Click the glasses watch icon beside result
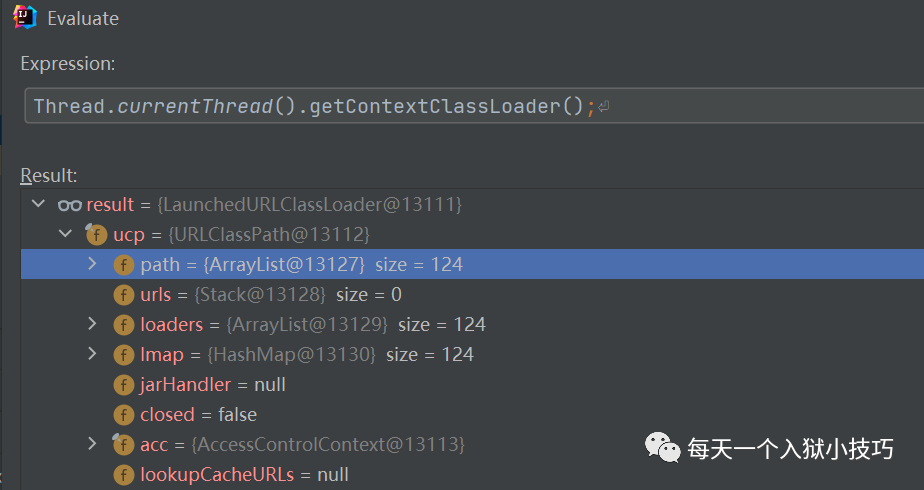Screen dimensions: 924x490 70,205
